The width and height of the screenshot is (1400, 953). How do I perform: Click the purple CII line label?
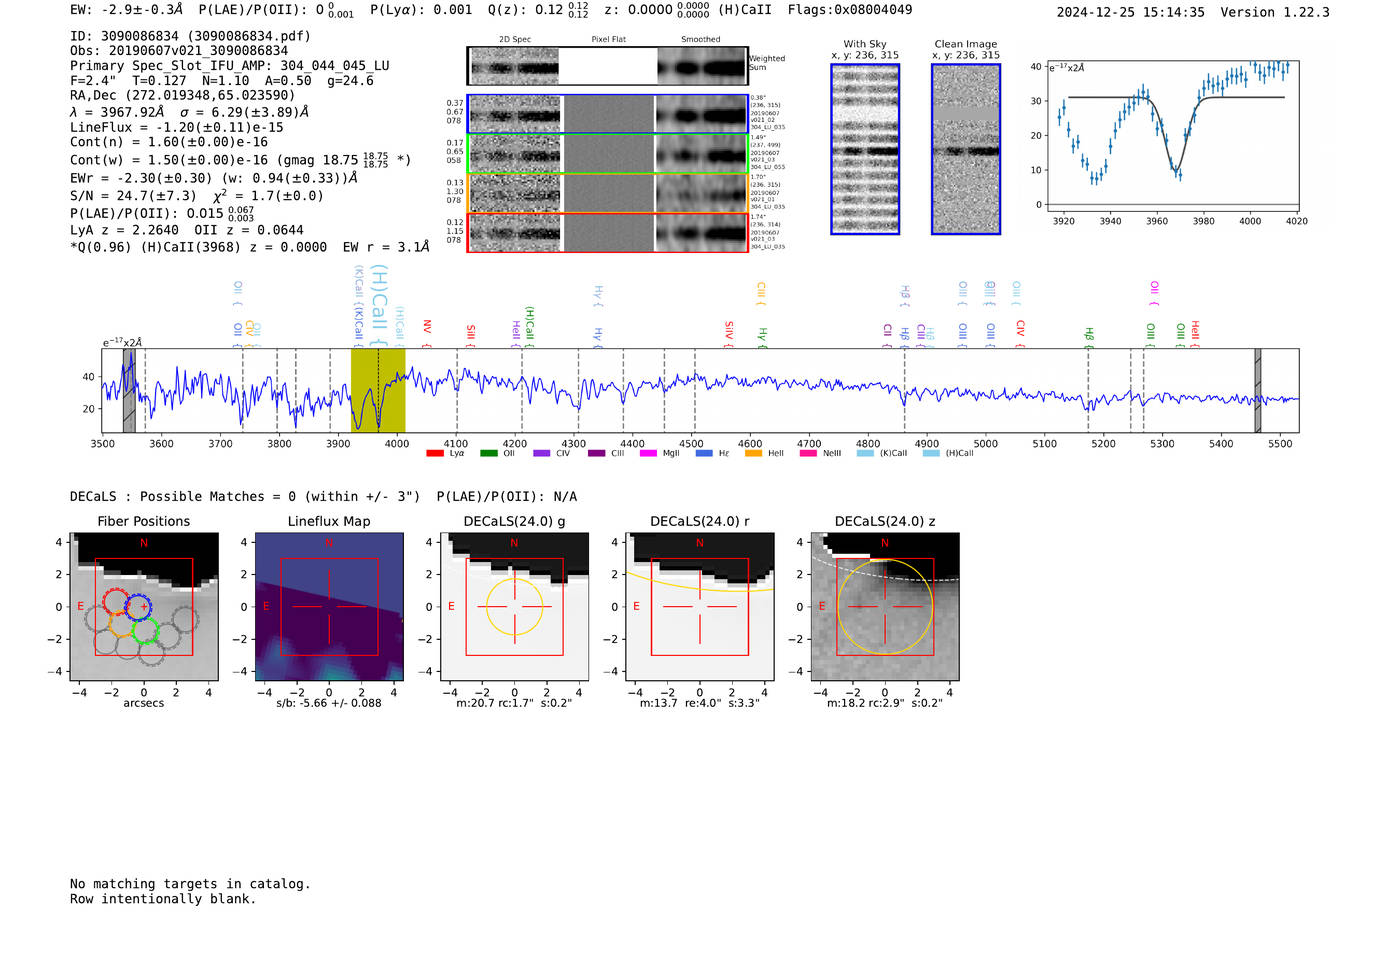(887, 335)
